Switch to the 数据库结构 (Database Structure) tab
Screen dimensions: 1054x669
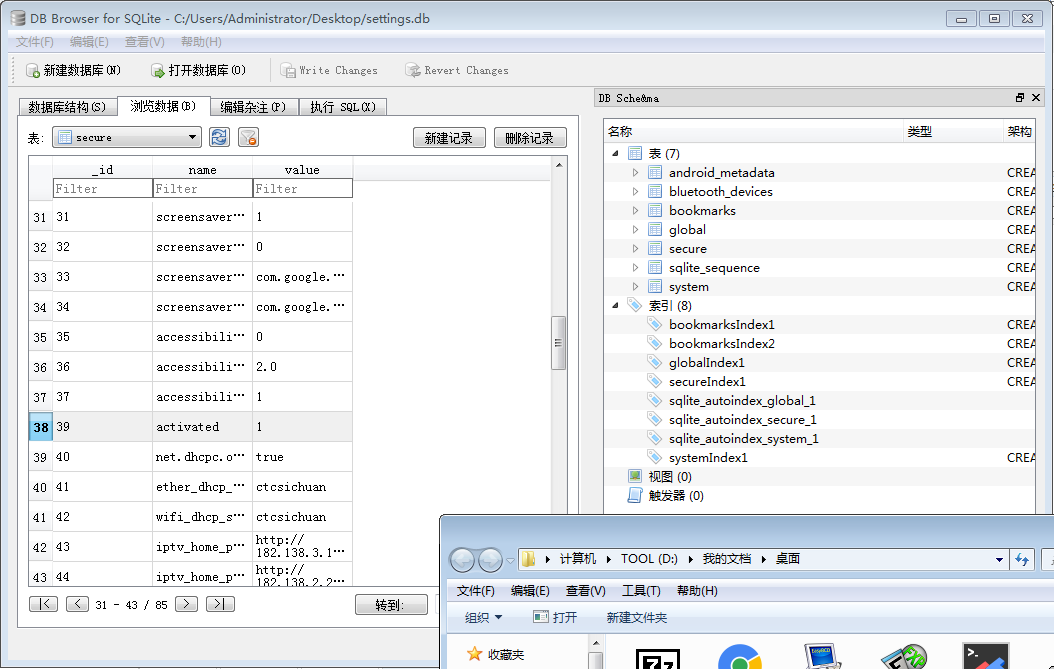[x=67, y=107]
